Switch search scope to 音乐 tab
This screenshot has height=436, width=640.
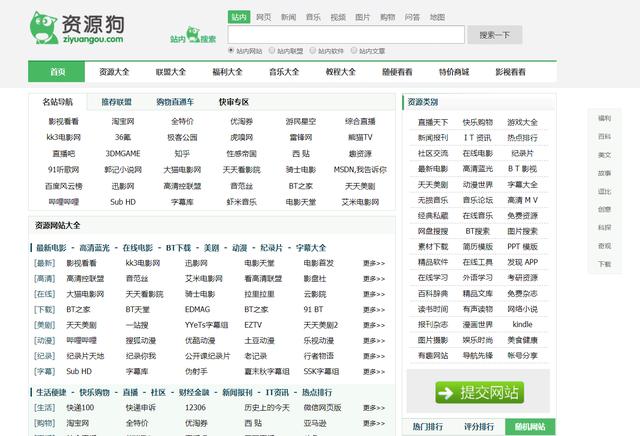(x=313, y=17)
